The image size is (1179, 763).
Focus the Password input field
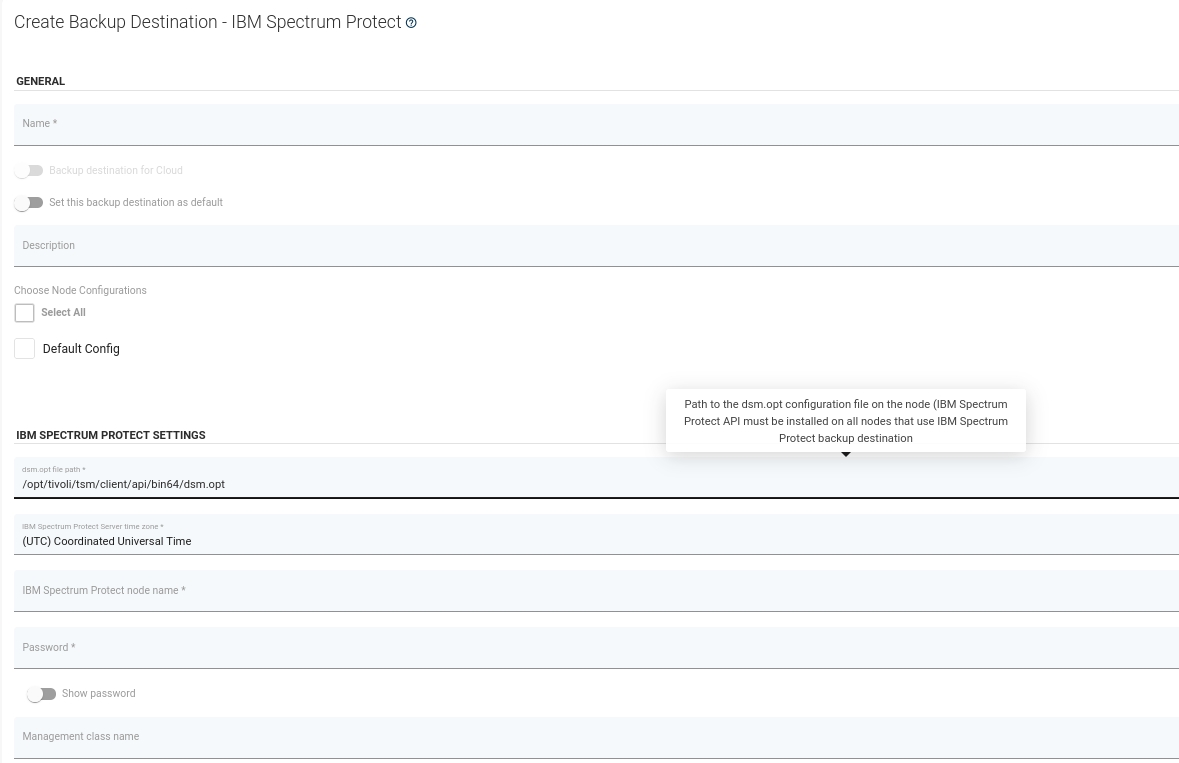pyautogui.click(x=596, y=648)
